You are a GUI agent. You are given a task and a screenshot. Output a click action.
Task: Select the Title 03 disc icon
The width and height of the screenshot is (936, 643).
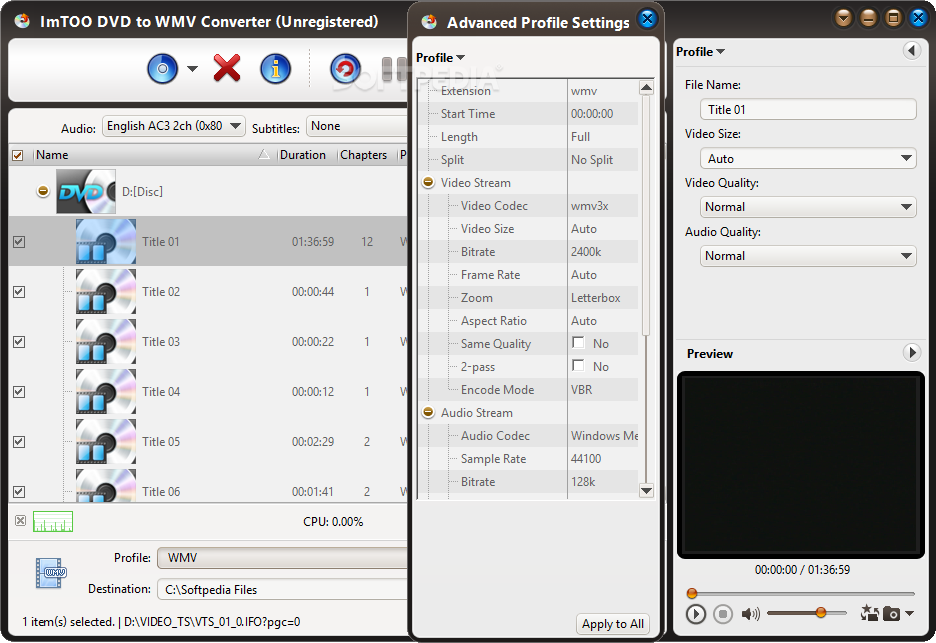pos(106,342)
